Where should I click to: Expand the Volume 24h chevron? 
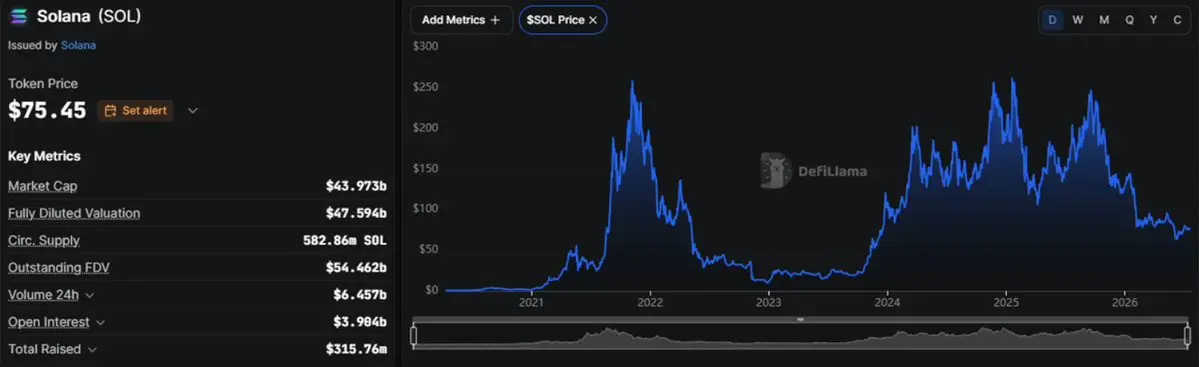(x=89, y=295)
